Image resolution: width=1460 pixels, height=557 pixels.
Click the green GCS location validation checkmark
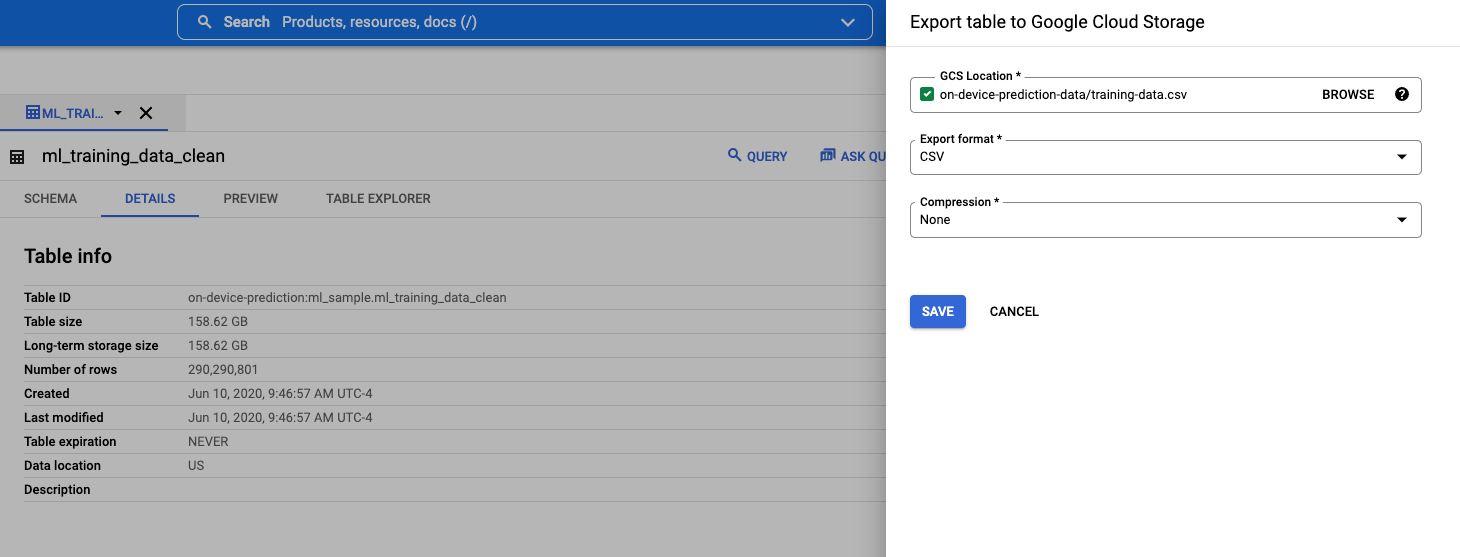pyautogui.click(x=927, y=95)
